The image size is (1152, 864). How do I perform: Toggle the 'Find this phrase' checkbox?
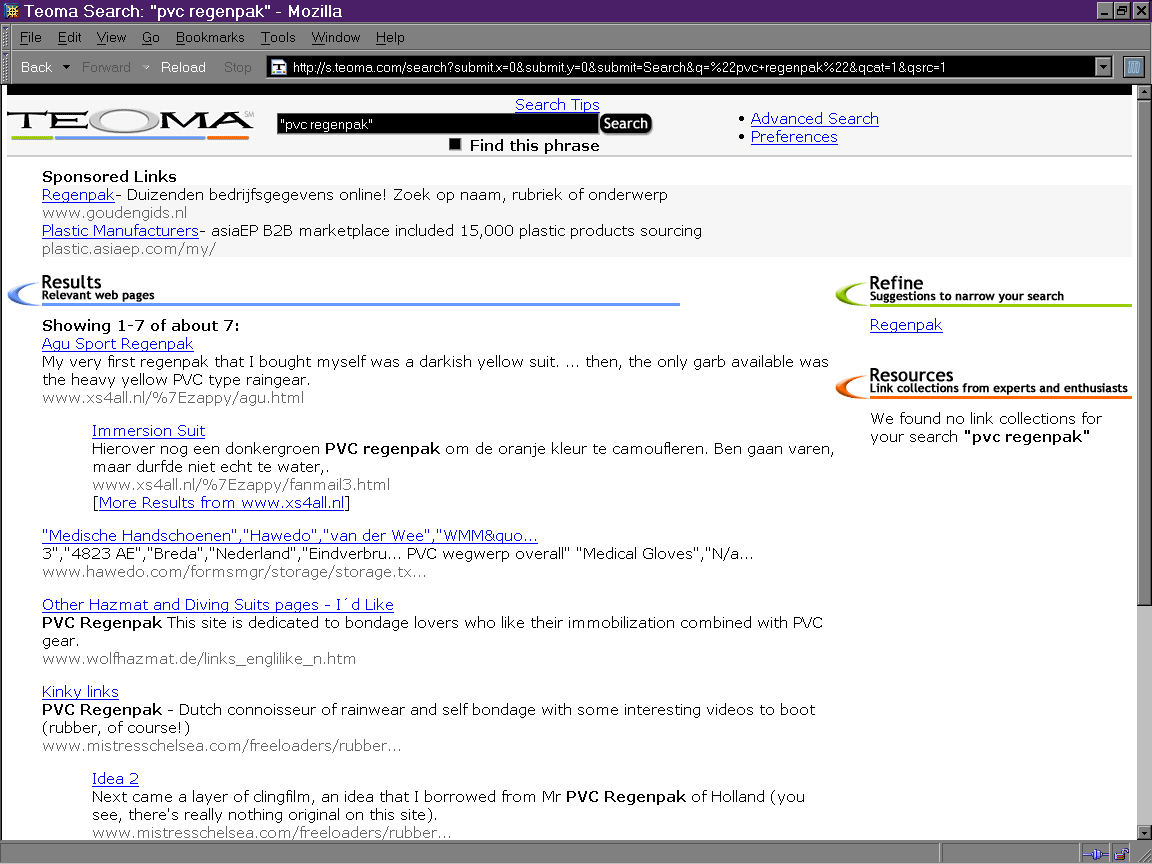pos(456,145)
